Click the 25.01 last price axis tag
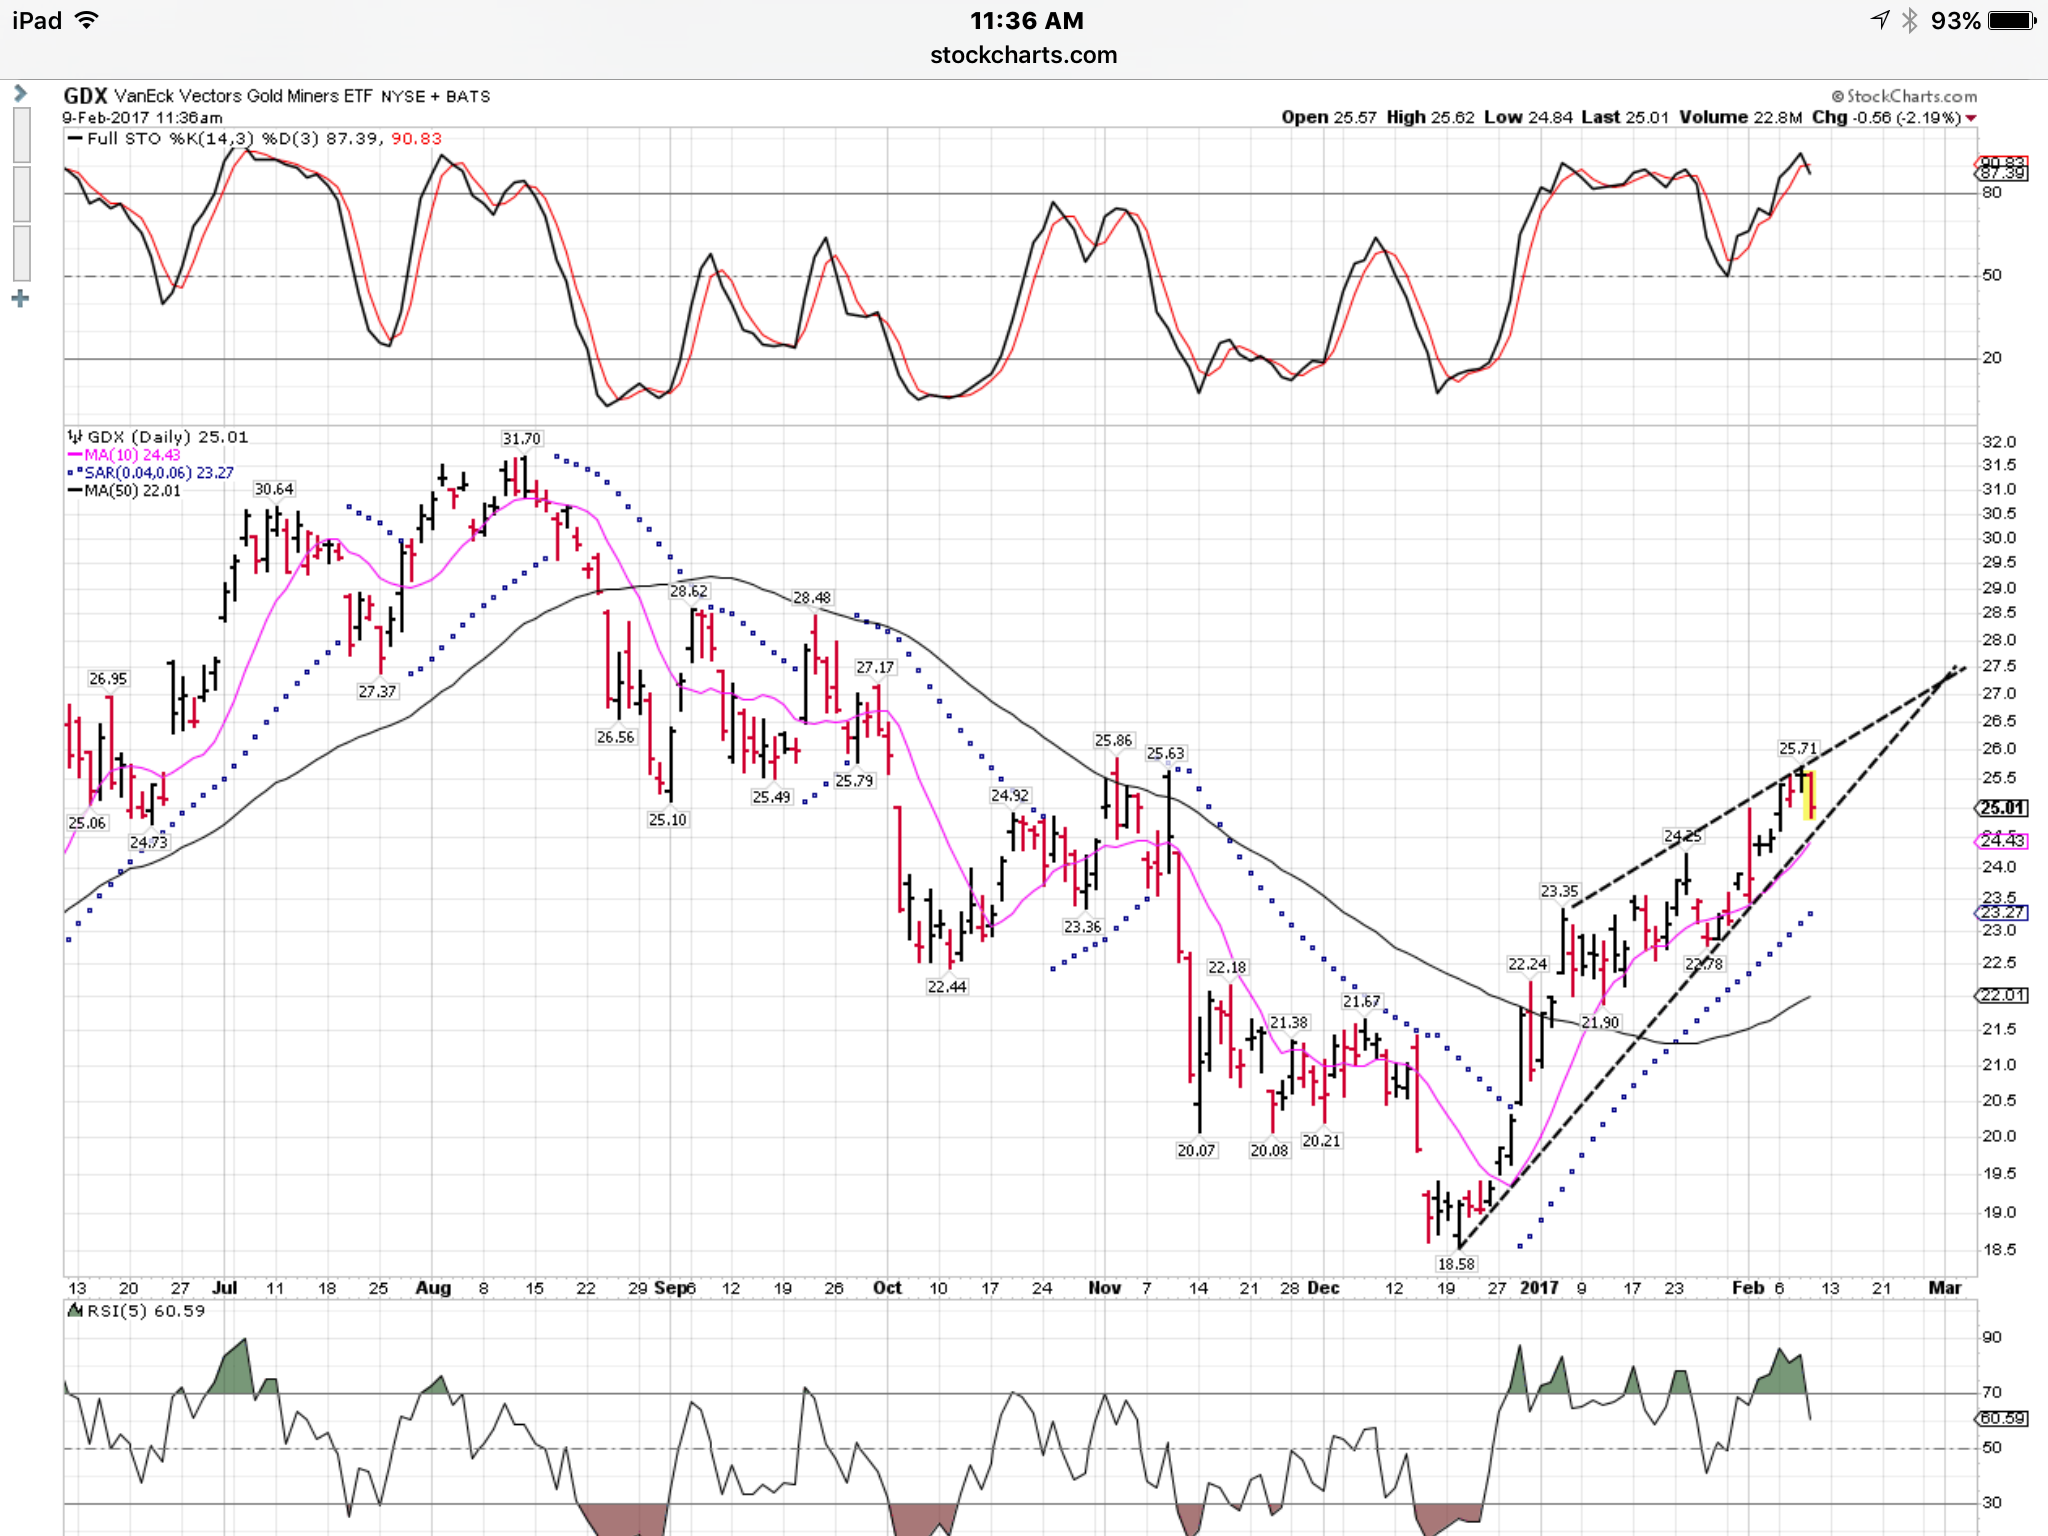This screenshot has height=1536, width=2048. tap(2003, 808)
